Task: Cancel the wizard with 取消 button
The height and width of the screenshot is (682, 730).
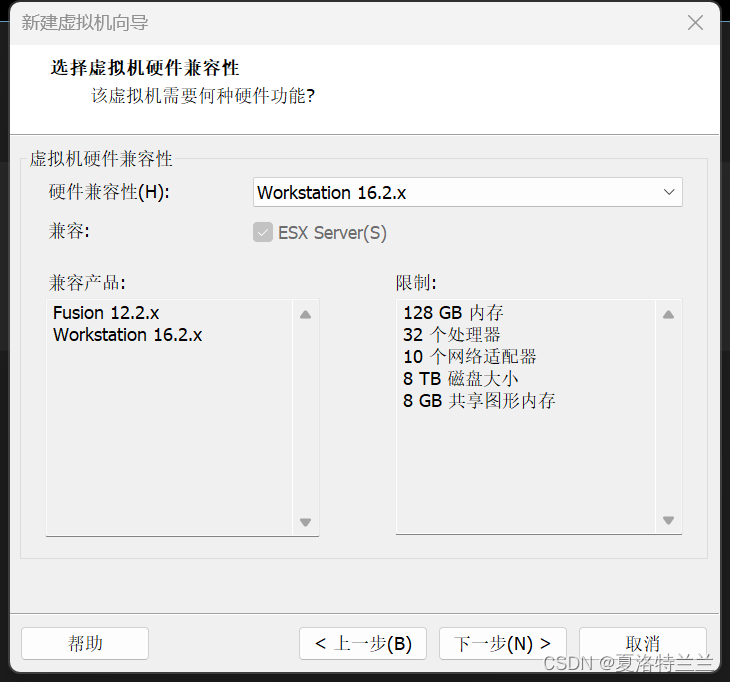Action: (643, 643)
